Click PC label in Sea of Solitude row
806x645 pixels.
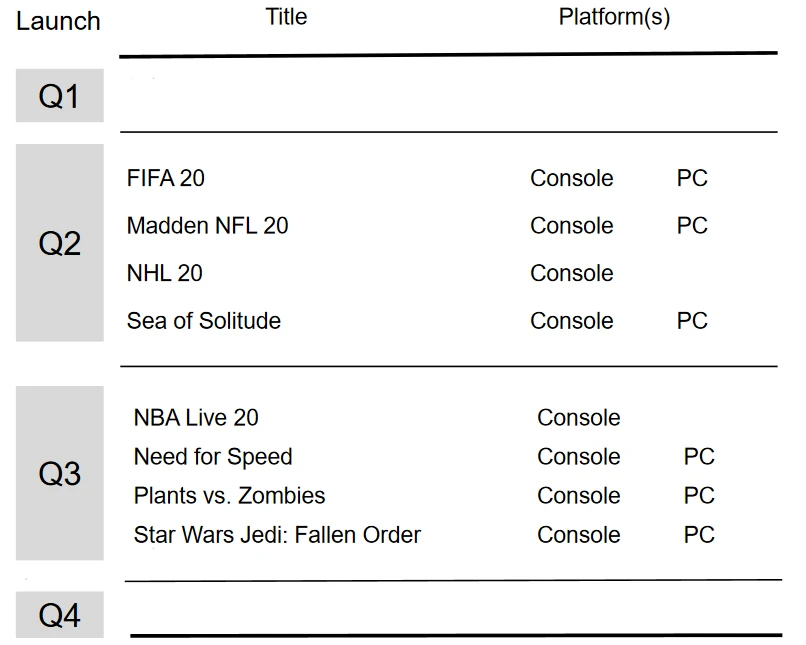692,321
